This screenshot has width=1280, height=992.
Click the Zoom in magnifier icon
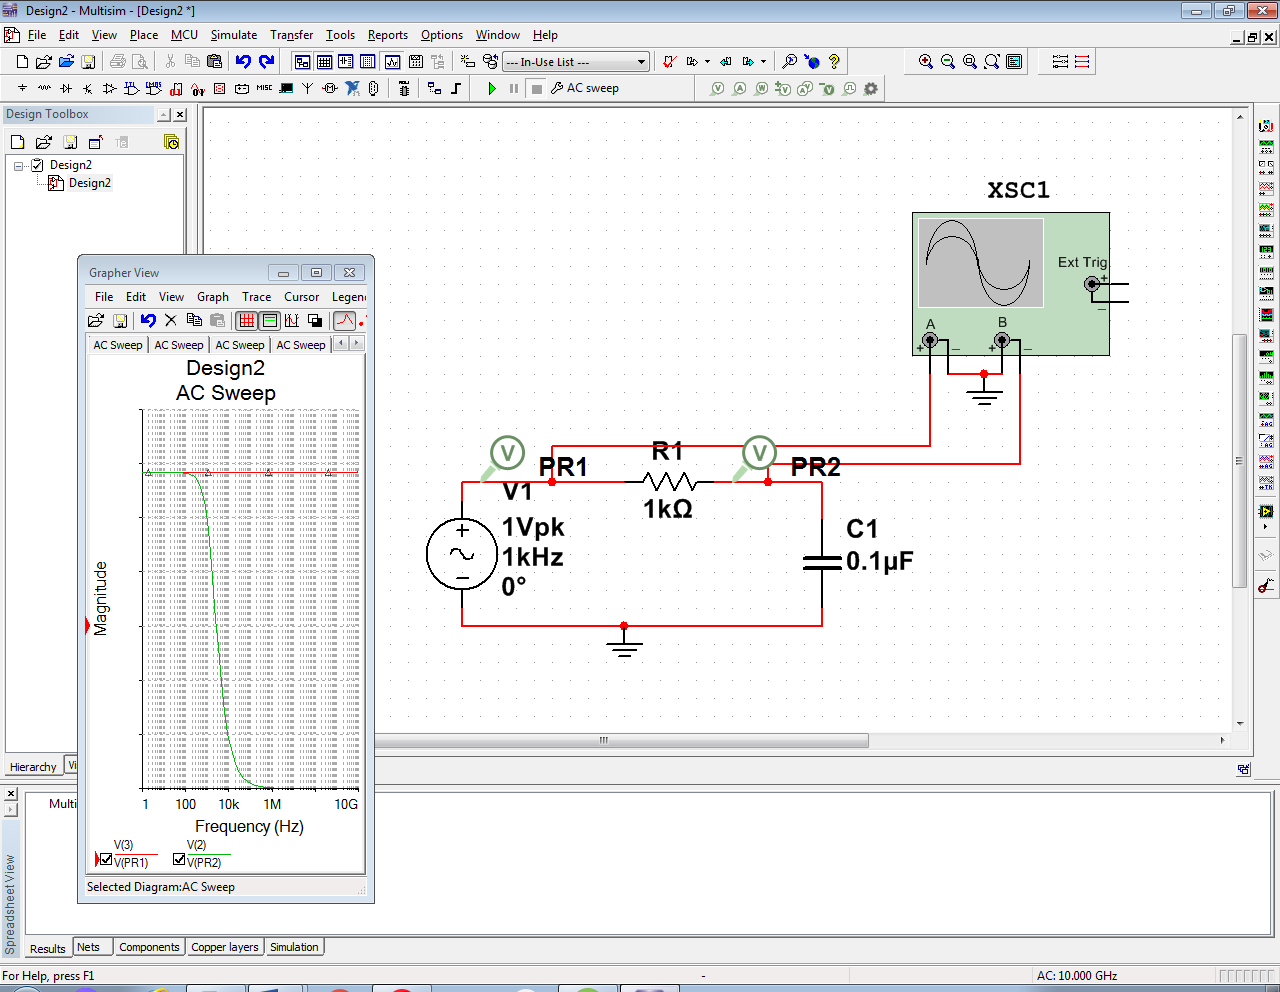926,62
